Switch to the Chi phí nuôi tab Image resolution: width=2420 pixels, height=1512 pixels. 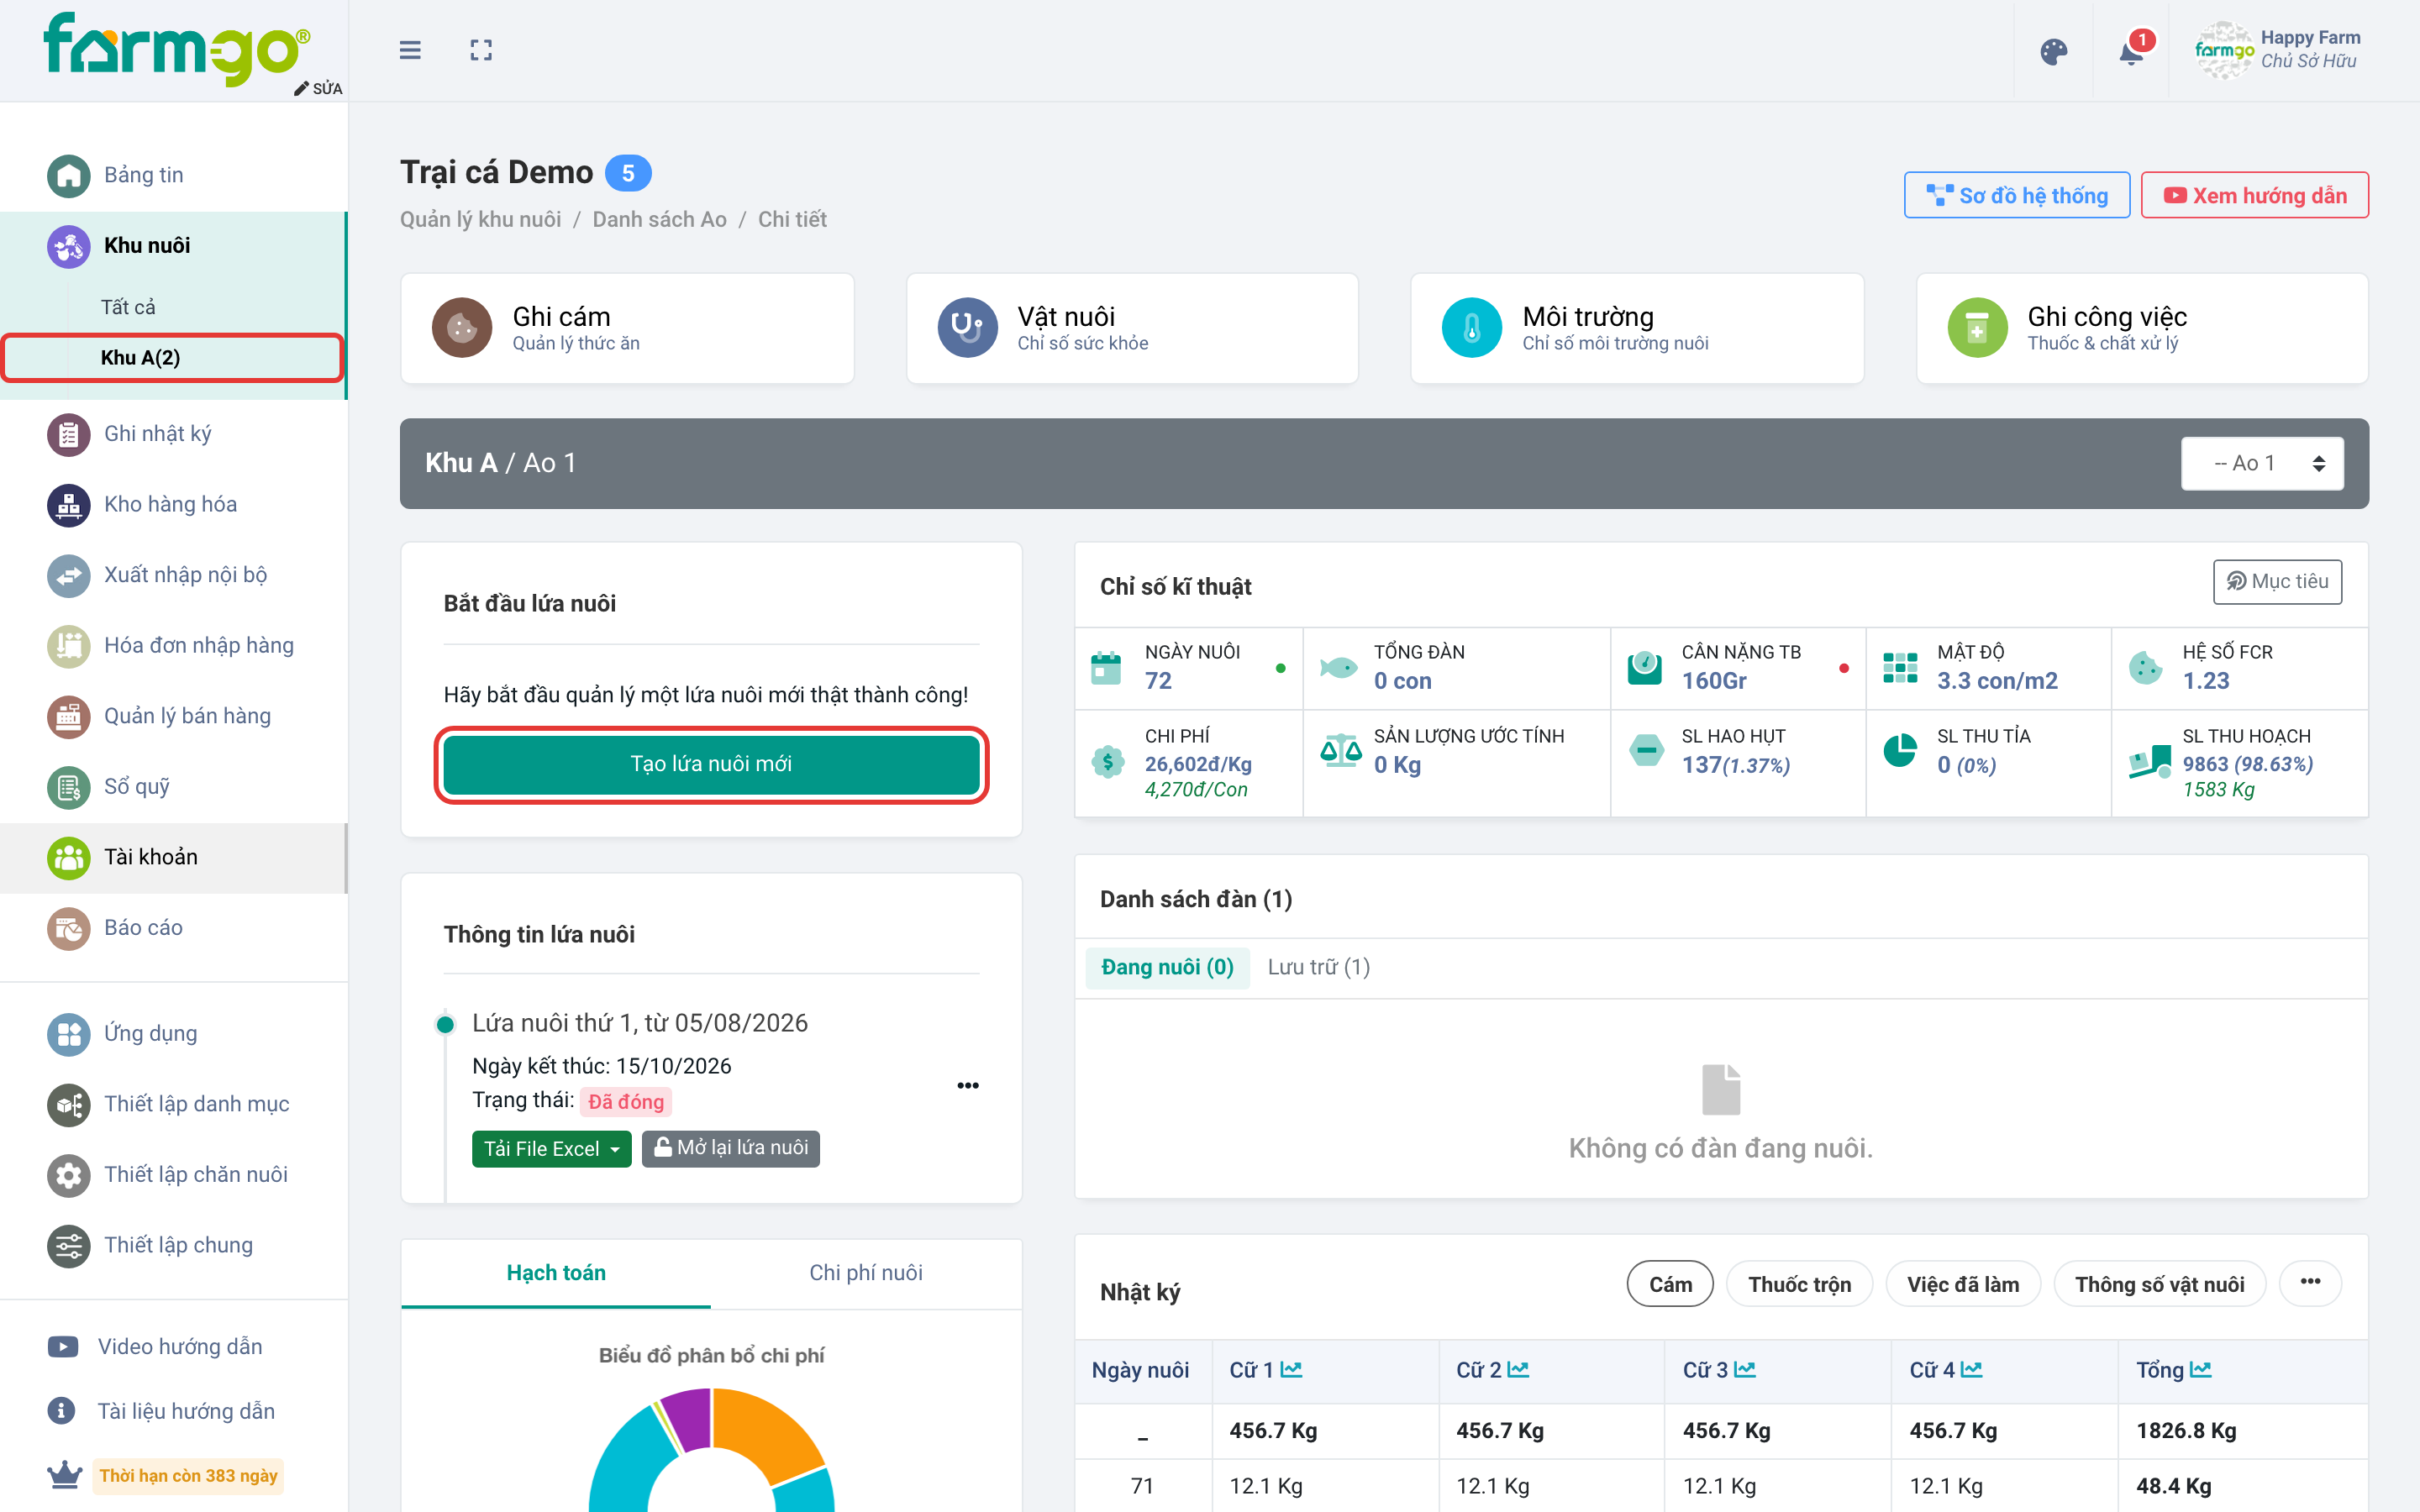point(865,1273)
